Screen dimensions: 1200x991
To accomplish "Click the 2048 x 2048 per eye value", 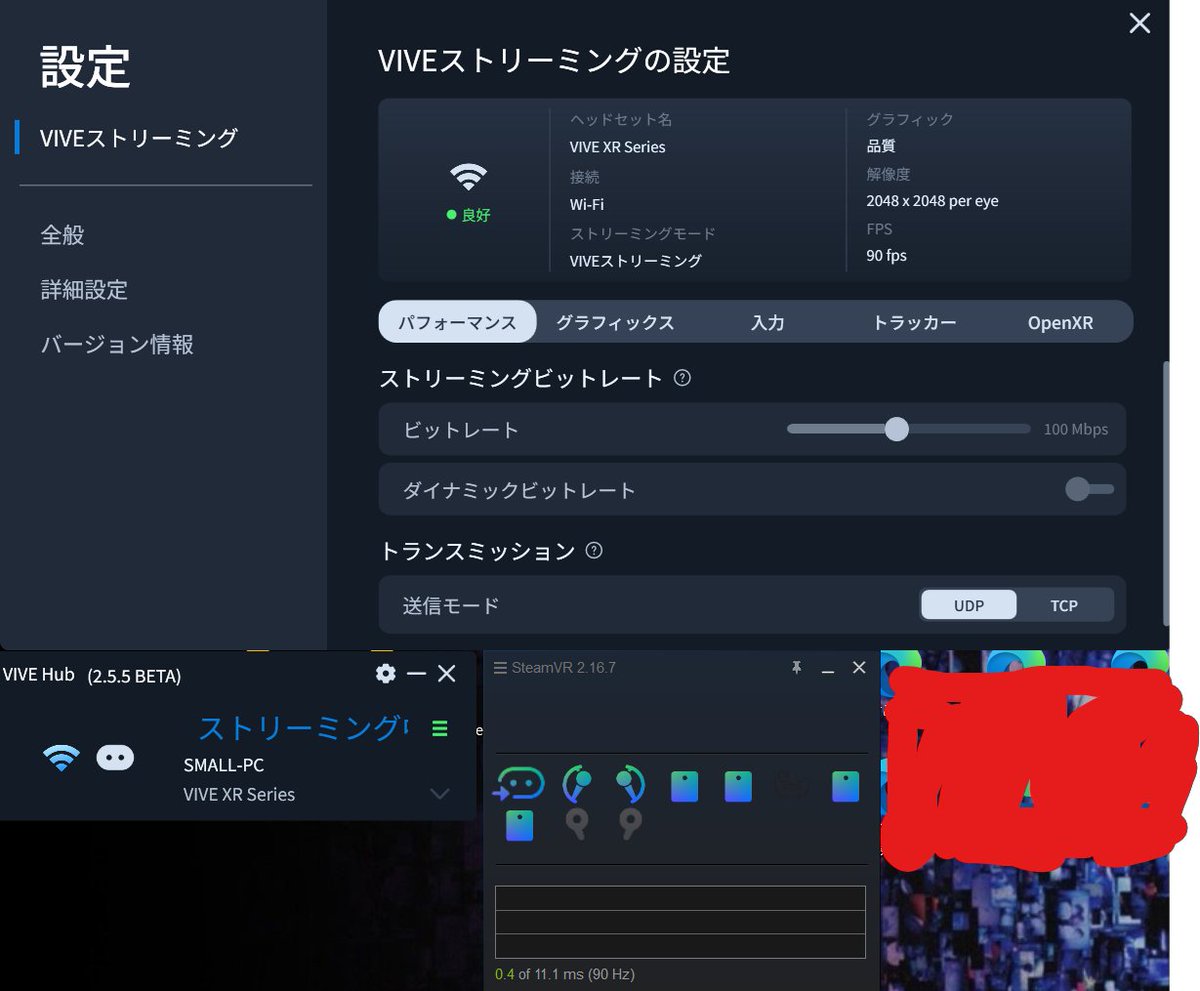I will 932,201.
